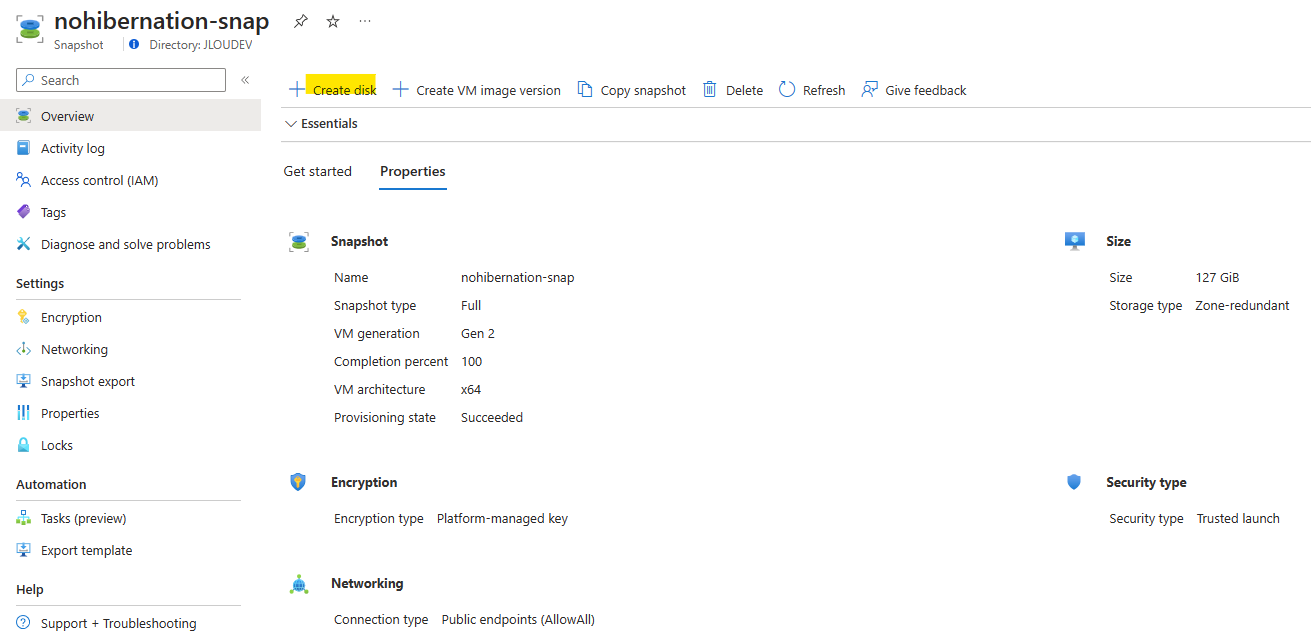Click in the sidebar Search field
Screen dimensions: 1311x635
pyautogui.click(x=121, y=80)
